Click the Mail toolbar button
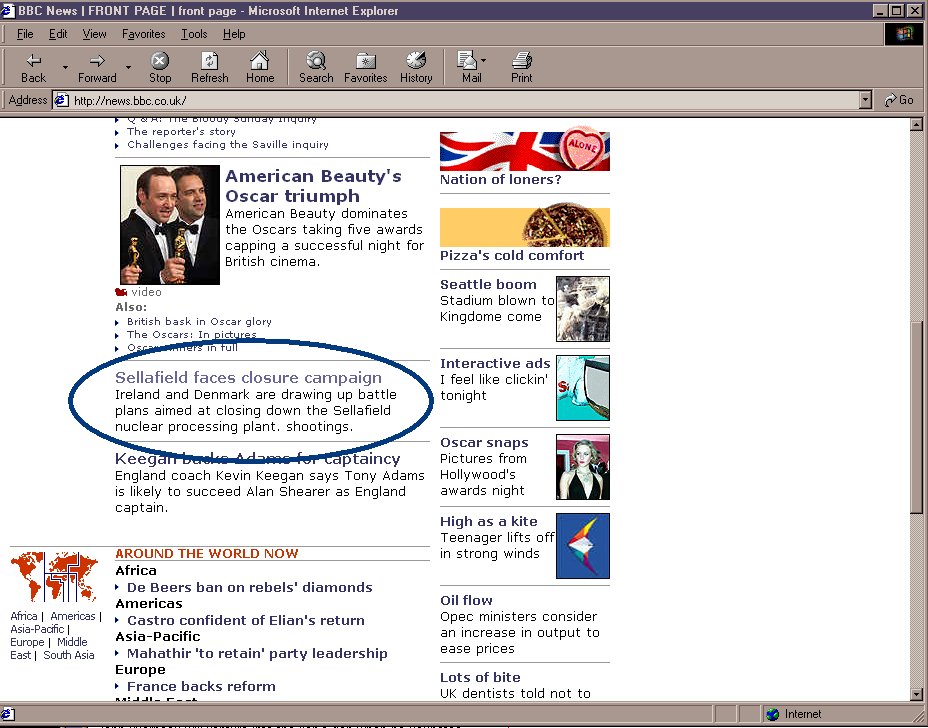 coord(469,67)
